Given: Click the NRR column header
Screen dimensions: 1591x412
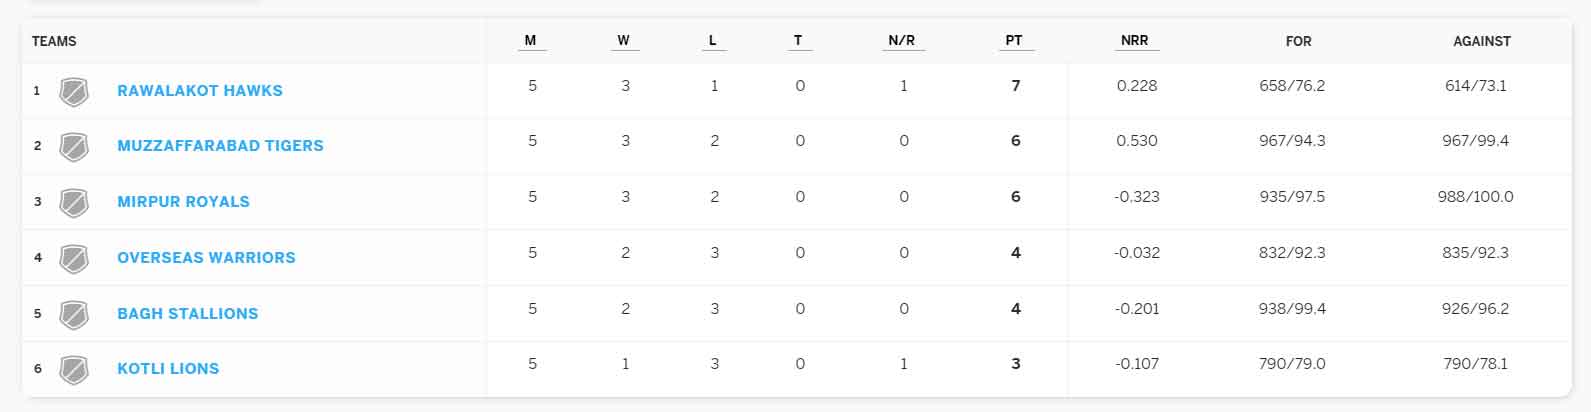Looking at the screenshot, I should pos(1134,41).
